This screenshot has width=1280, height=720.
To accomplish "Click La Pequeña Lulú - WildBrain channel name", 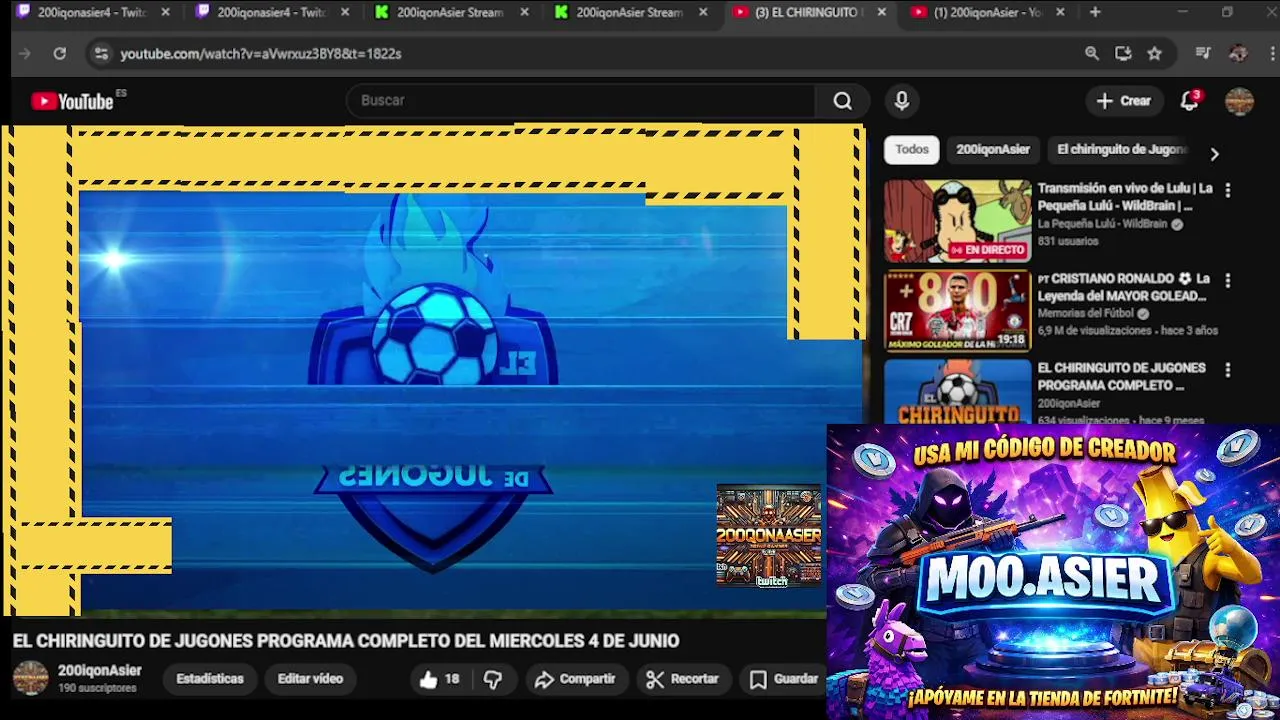I will coord(1102,224).
